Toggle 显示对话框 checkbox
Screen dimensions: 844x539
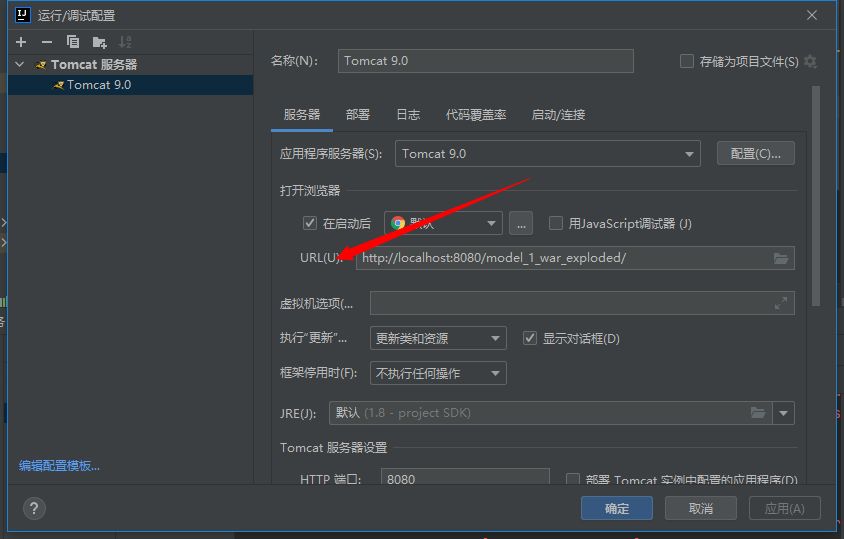(x=530, y=338)
